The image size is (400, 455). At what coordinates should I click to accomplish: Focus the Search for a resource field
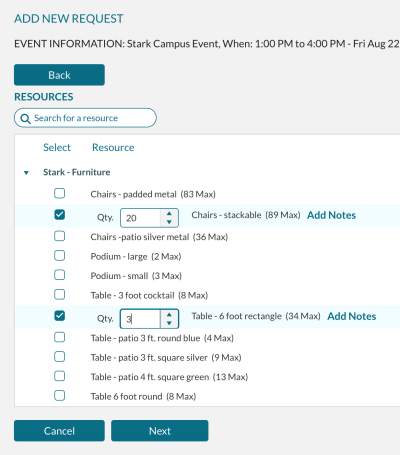85,118
